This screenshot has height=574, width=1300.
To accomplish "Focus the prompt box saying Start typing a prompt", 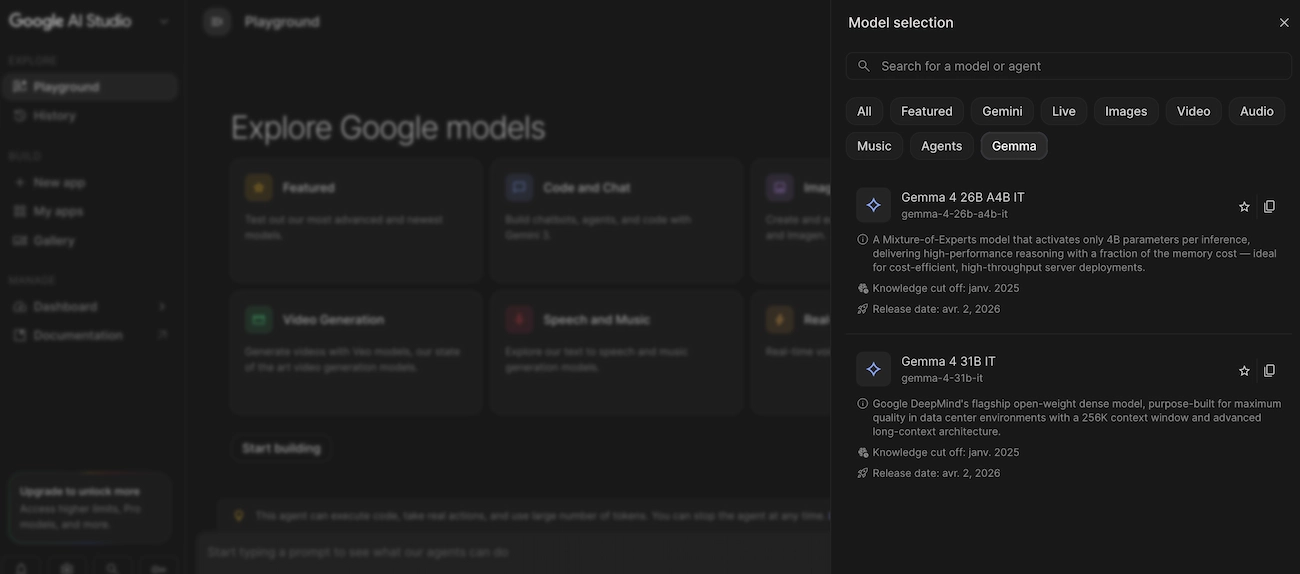I will click(512, 552).
